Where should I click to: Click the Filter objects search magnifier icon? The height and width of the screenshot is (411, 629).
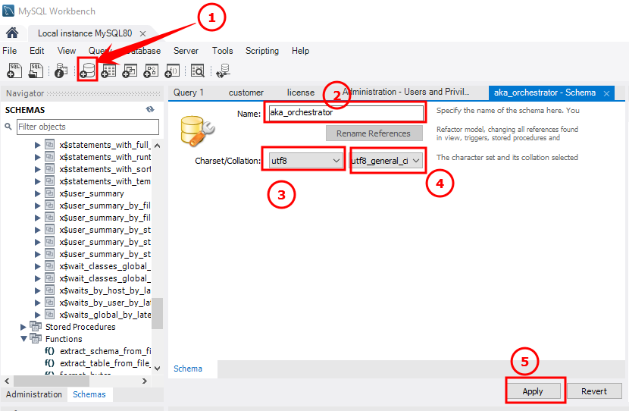tap(8, 127)
